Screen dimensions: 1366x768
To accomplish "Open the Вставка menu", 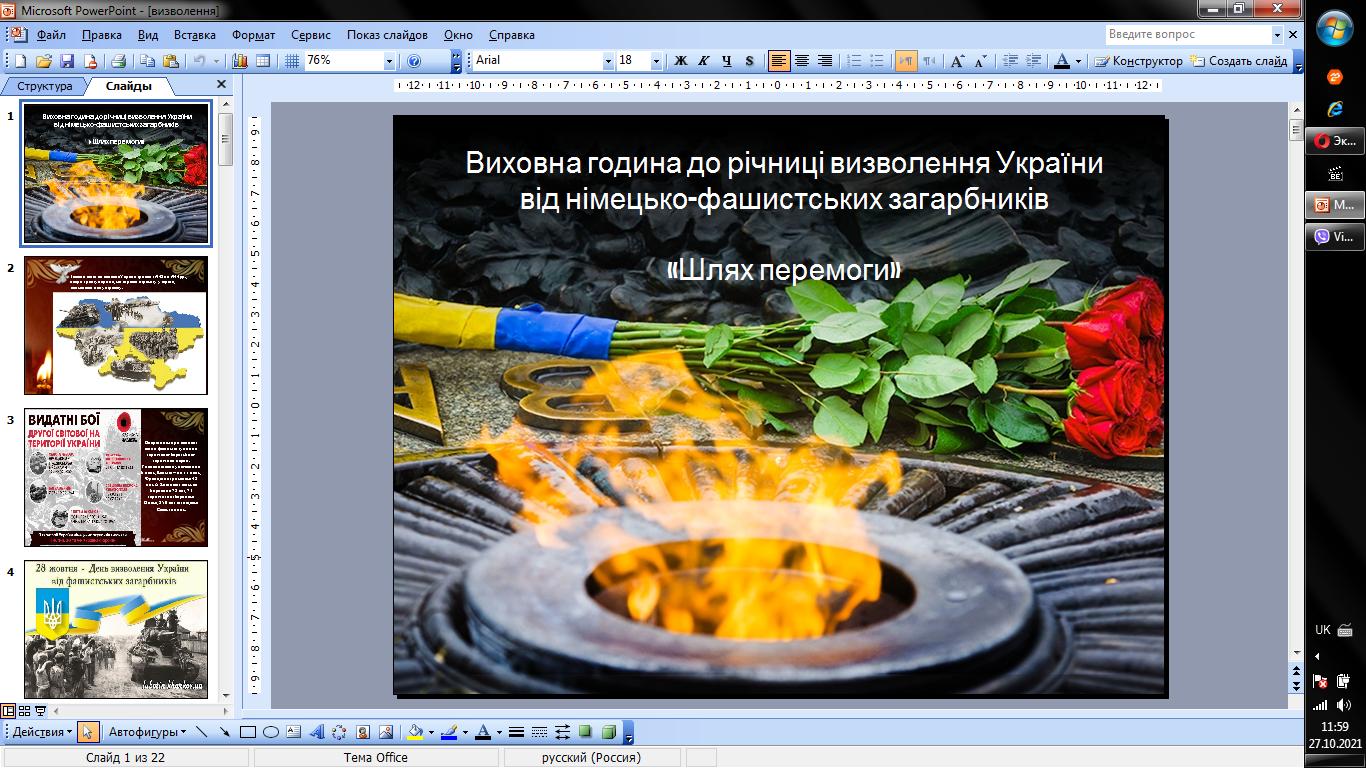I will pyautogui.click(x=194, y=35).
